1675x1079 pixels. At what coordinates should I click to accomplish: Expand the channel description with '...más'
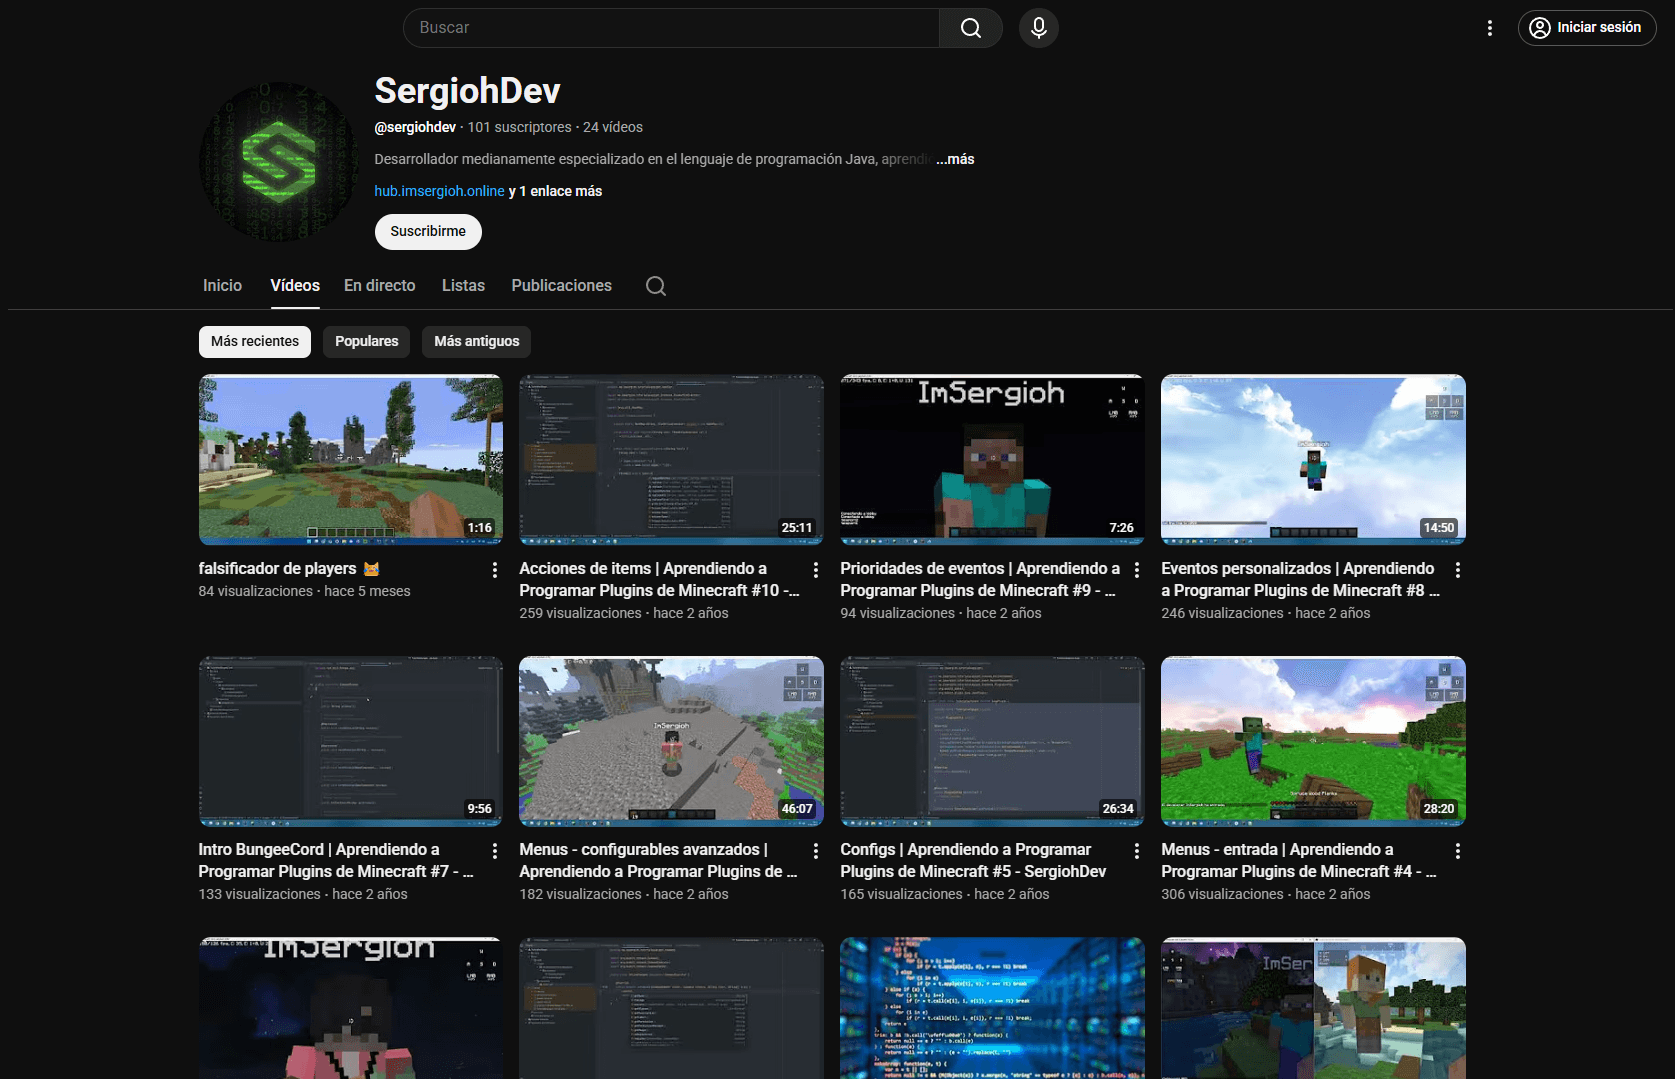[x=953, y=159]
